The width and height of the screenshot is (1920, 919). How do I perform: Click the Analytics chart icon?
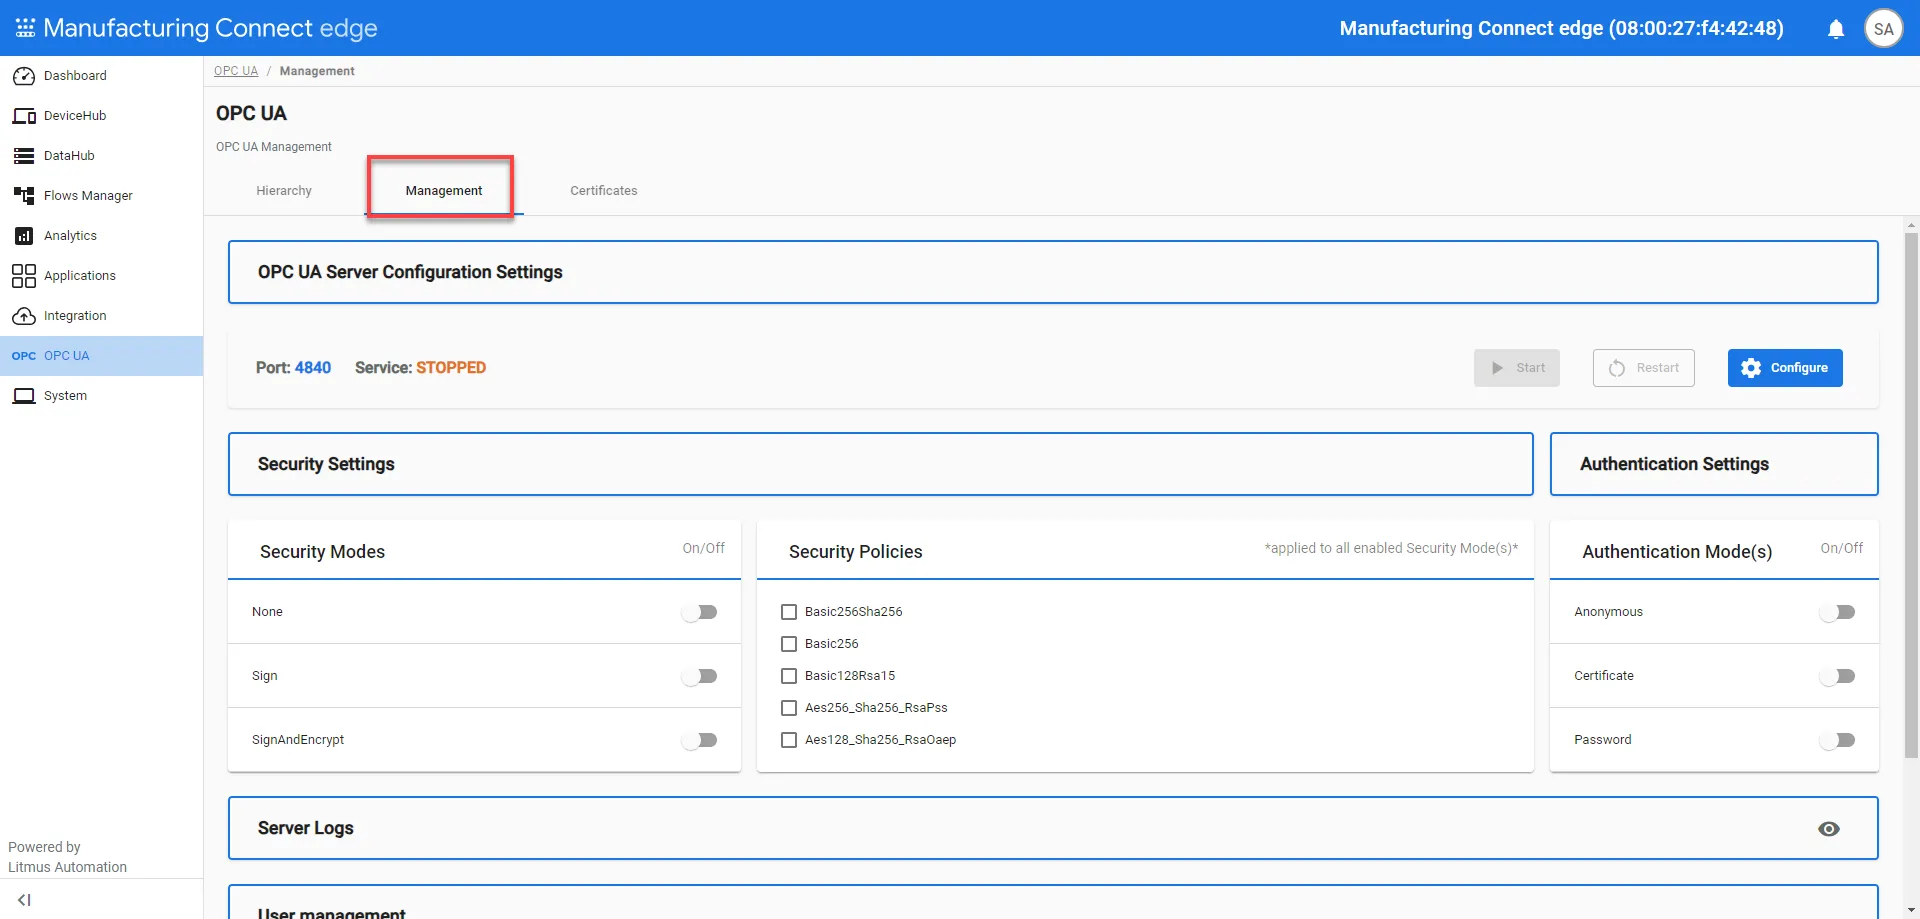point(24,236)
